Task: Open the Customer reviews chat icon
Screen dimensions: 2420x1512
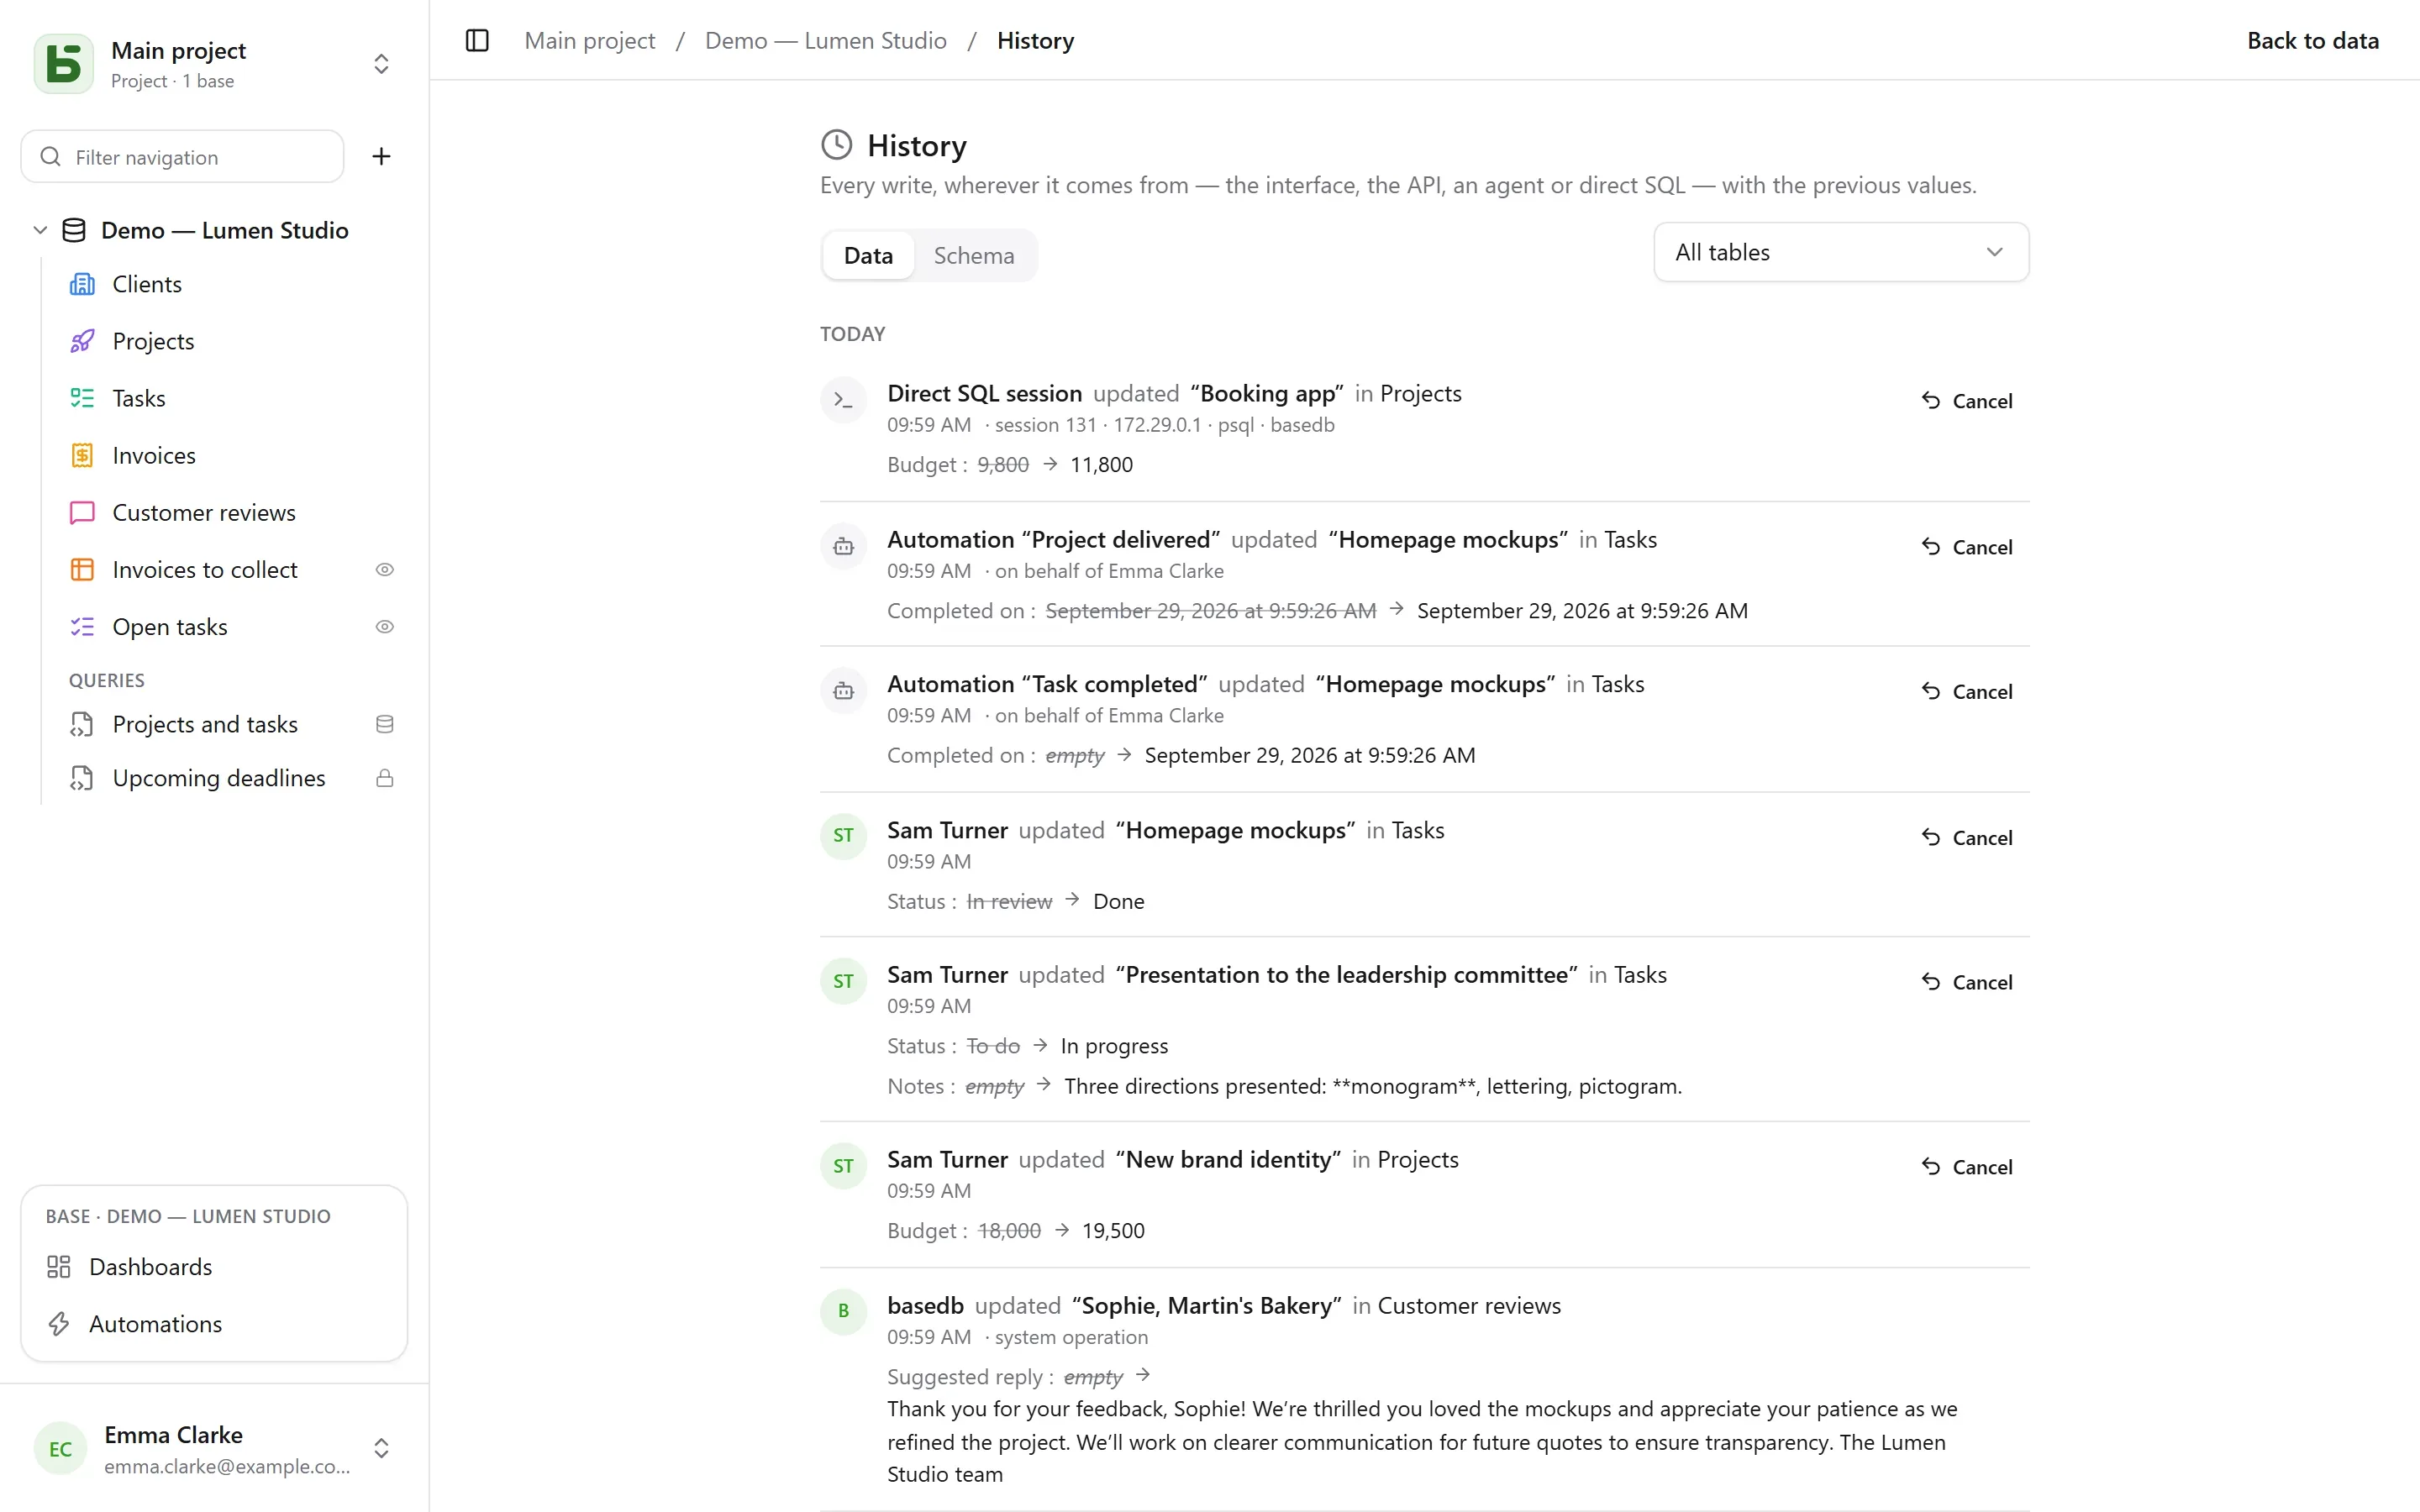Action: [82, 513]
